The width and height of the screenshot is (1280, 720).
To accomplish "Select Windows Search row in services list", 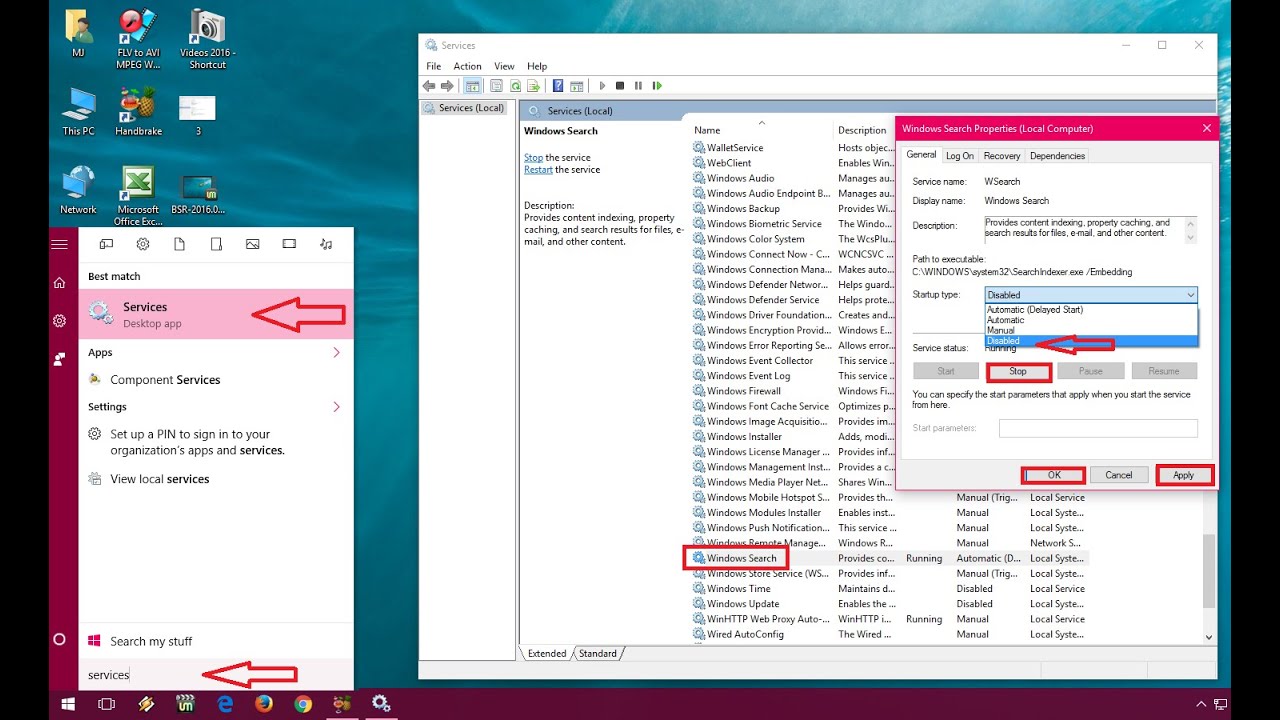I will pos(890,558).
